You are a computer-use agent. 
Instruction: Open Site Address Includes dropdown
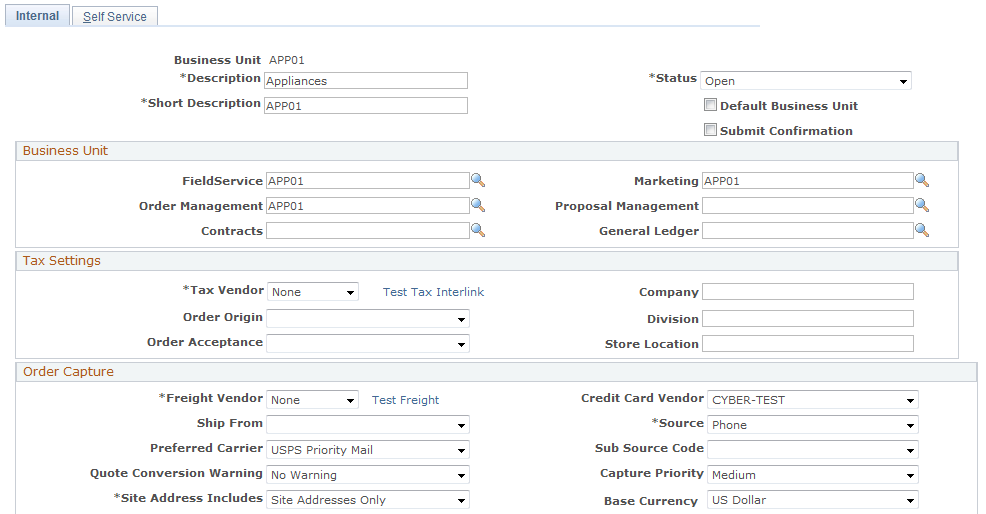(368, 500)
